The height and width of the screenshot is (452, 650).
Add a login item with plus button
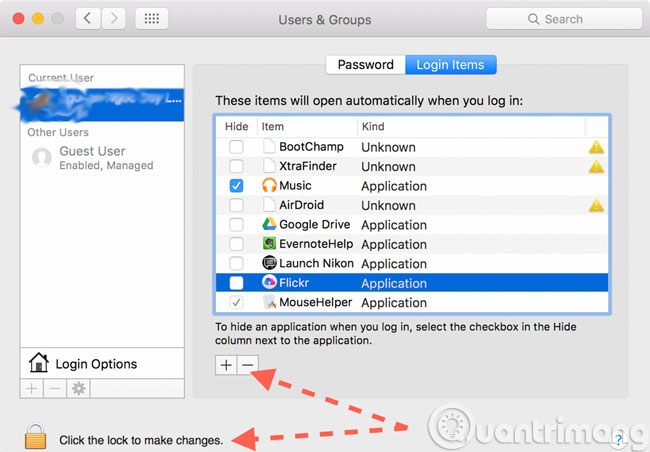tap(226, 365)
